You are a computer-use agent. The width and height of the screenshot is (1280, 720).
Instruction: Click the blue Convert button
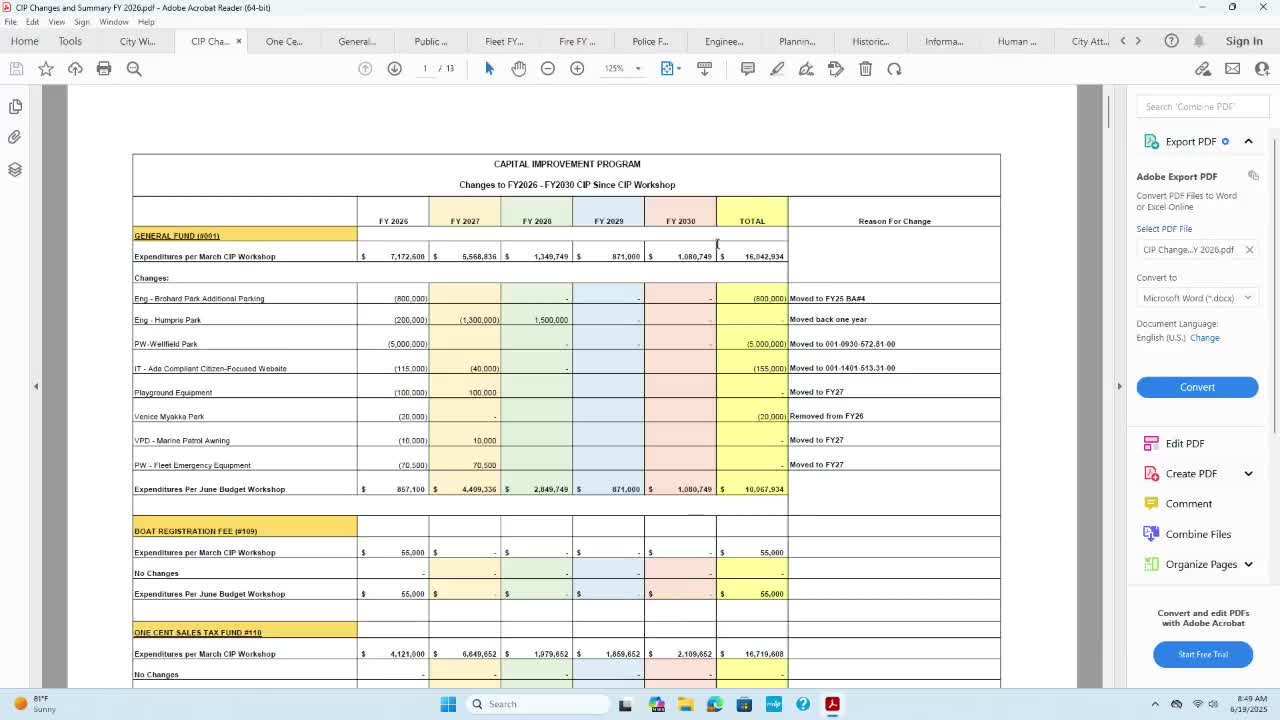[1197, 387]
